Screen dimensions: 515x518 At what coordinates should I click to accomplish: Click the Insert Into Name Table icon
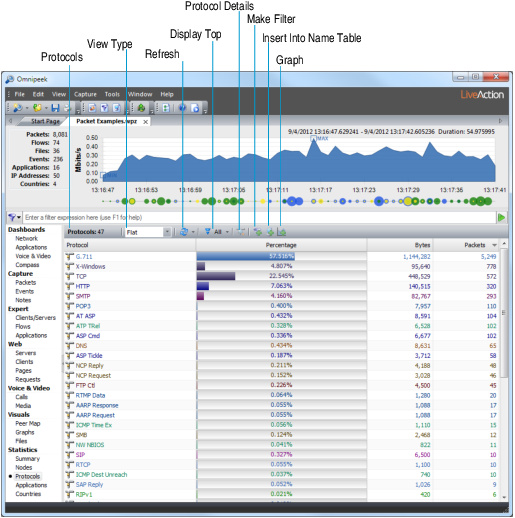(270, 232)
